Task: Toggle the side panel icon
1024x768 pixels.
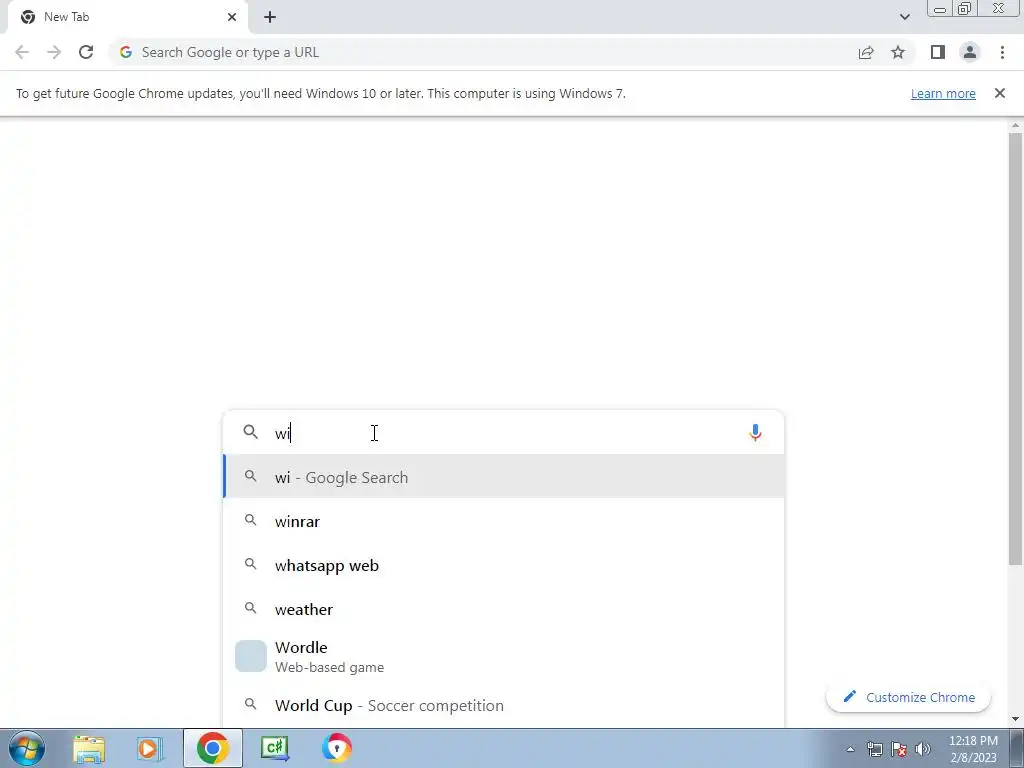Action: click(938, 52)
